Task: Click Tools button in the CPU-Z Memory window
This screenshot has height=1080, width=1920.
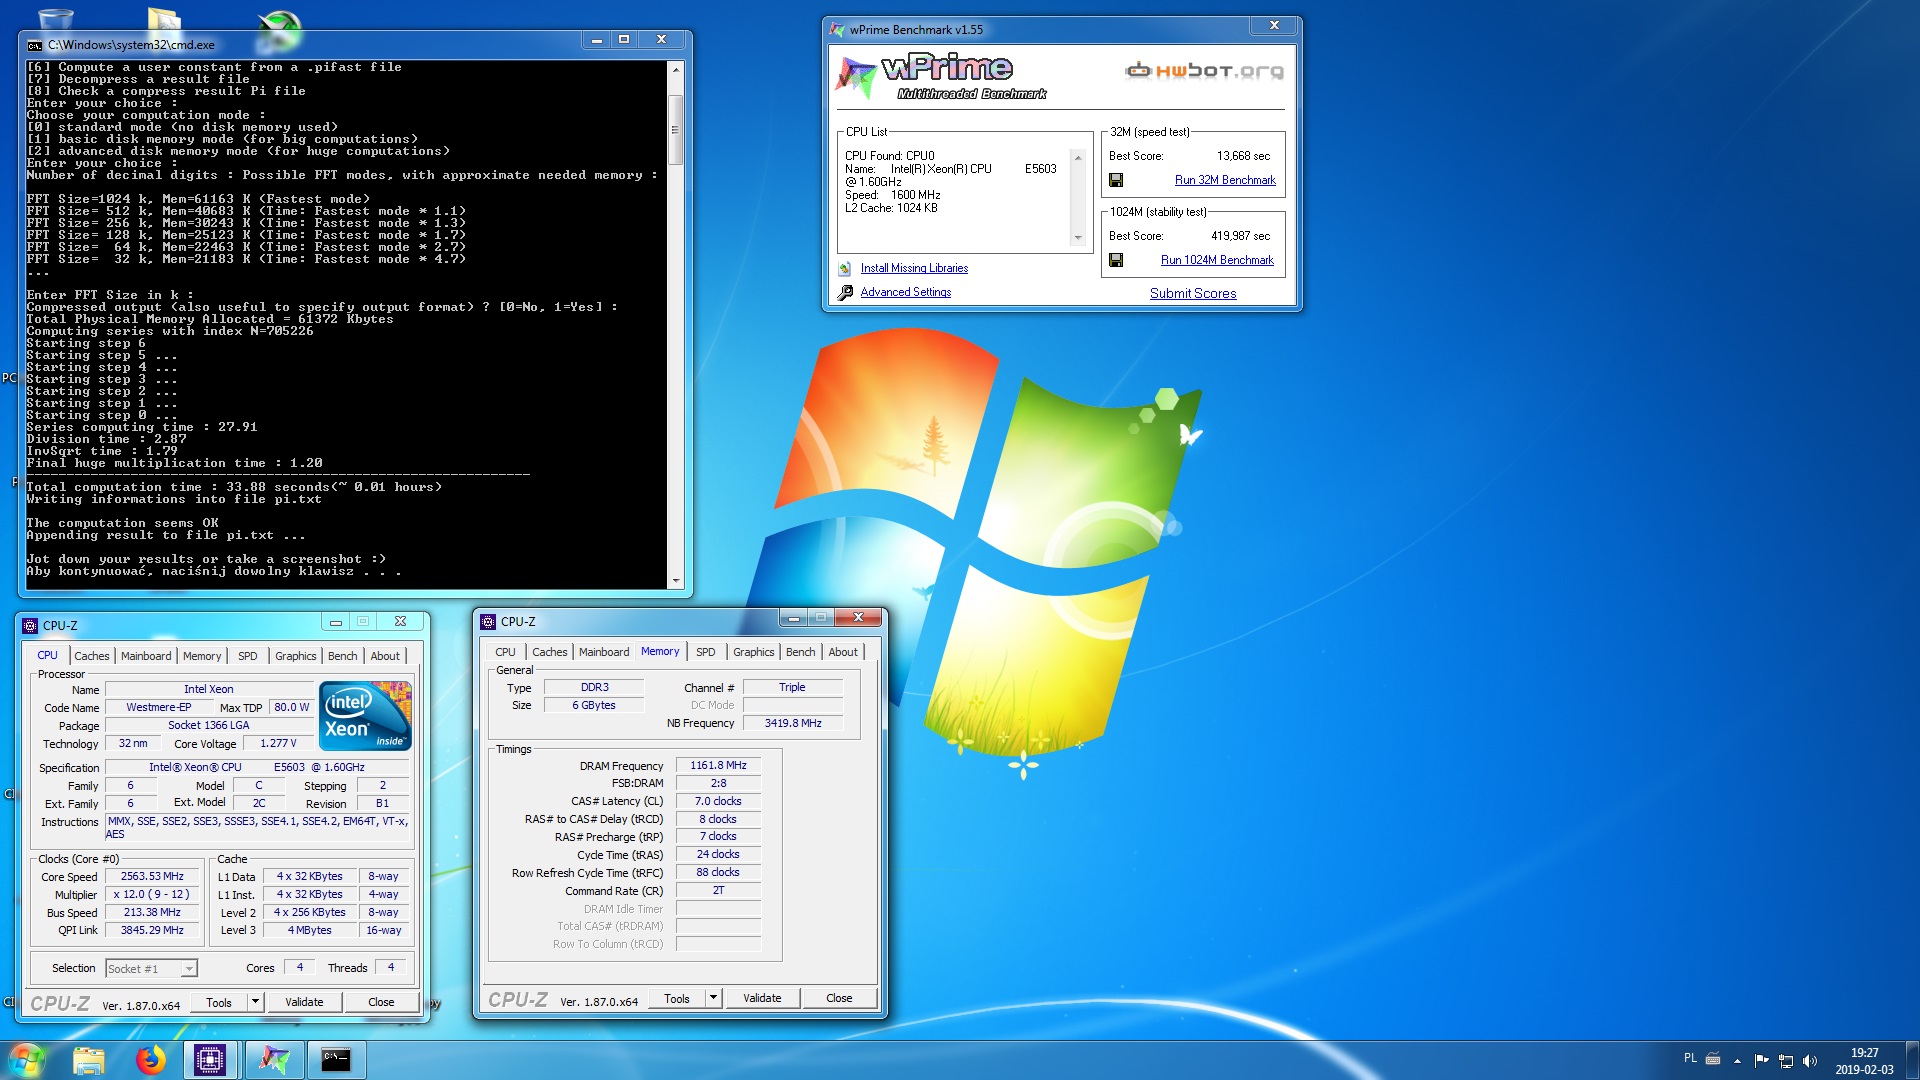Action: 677,997
